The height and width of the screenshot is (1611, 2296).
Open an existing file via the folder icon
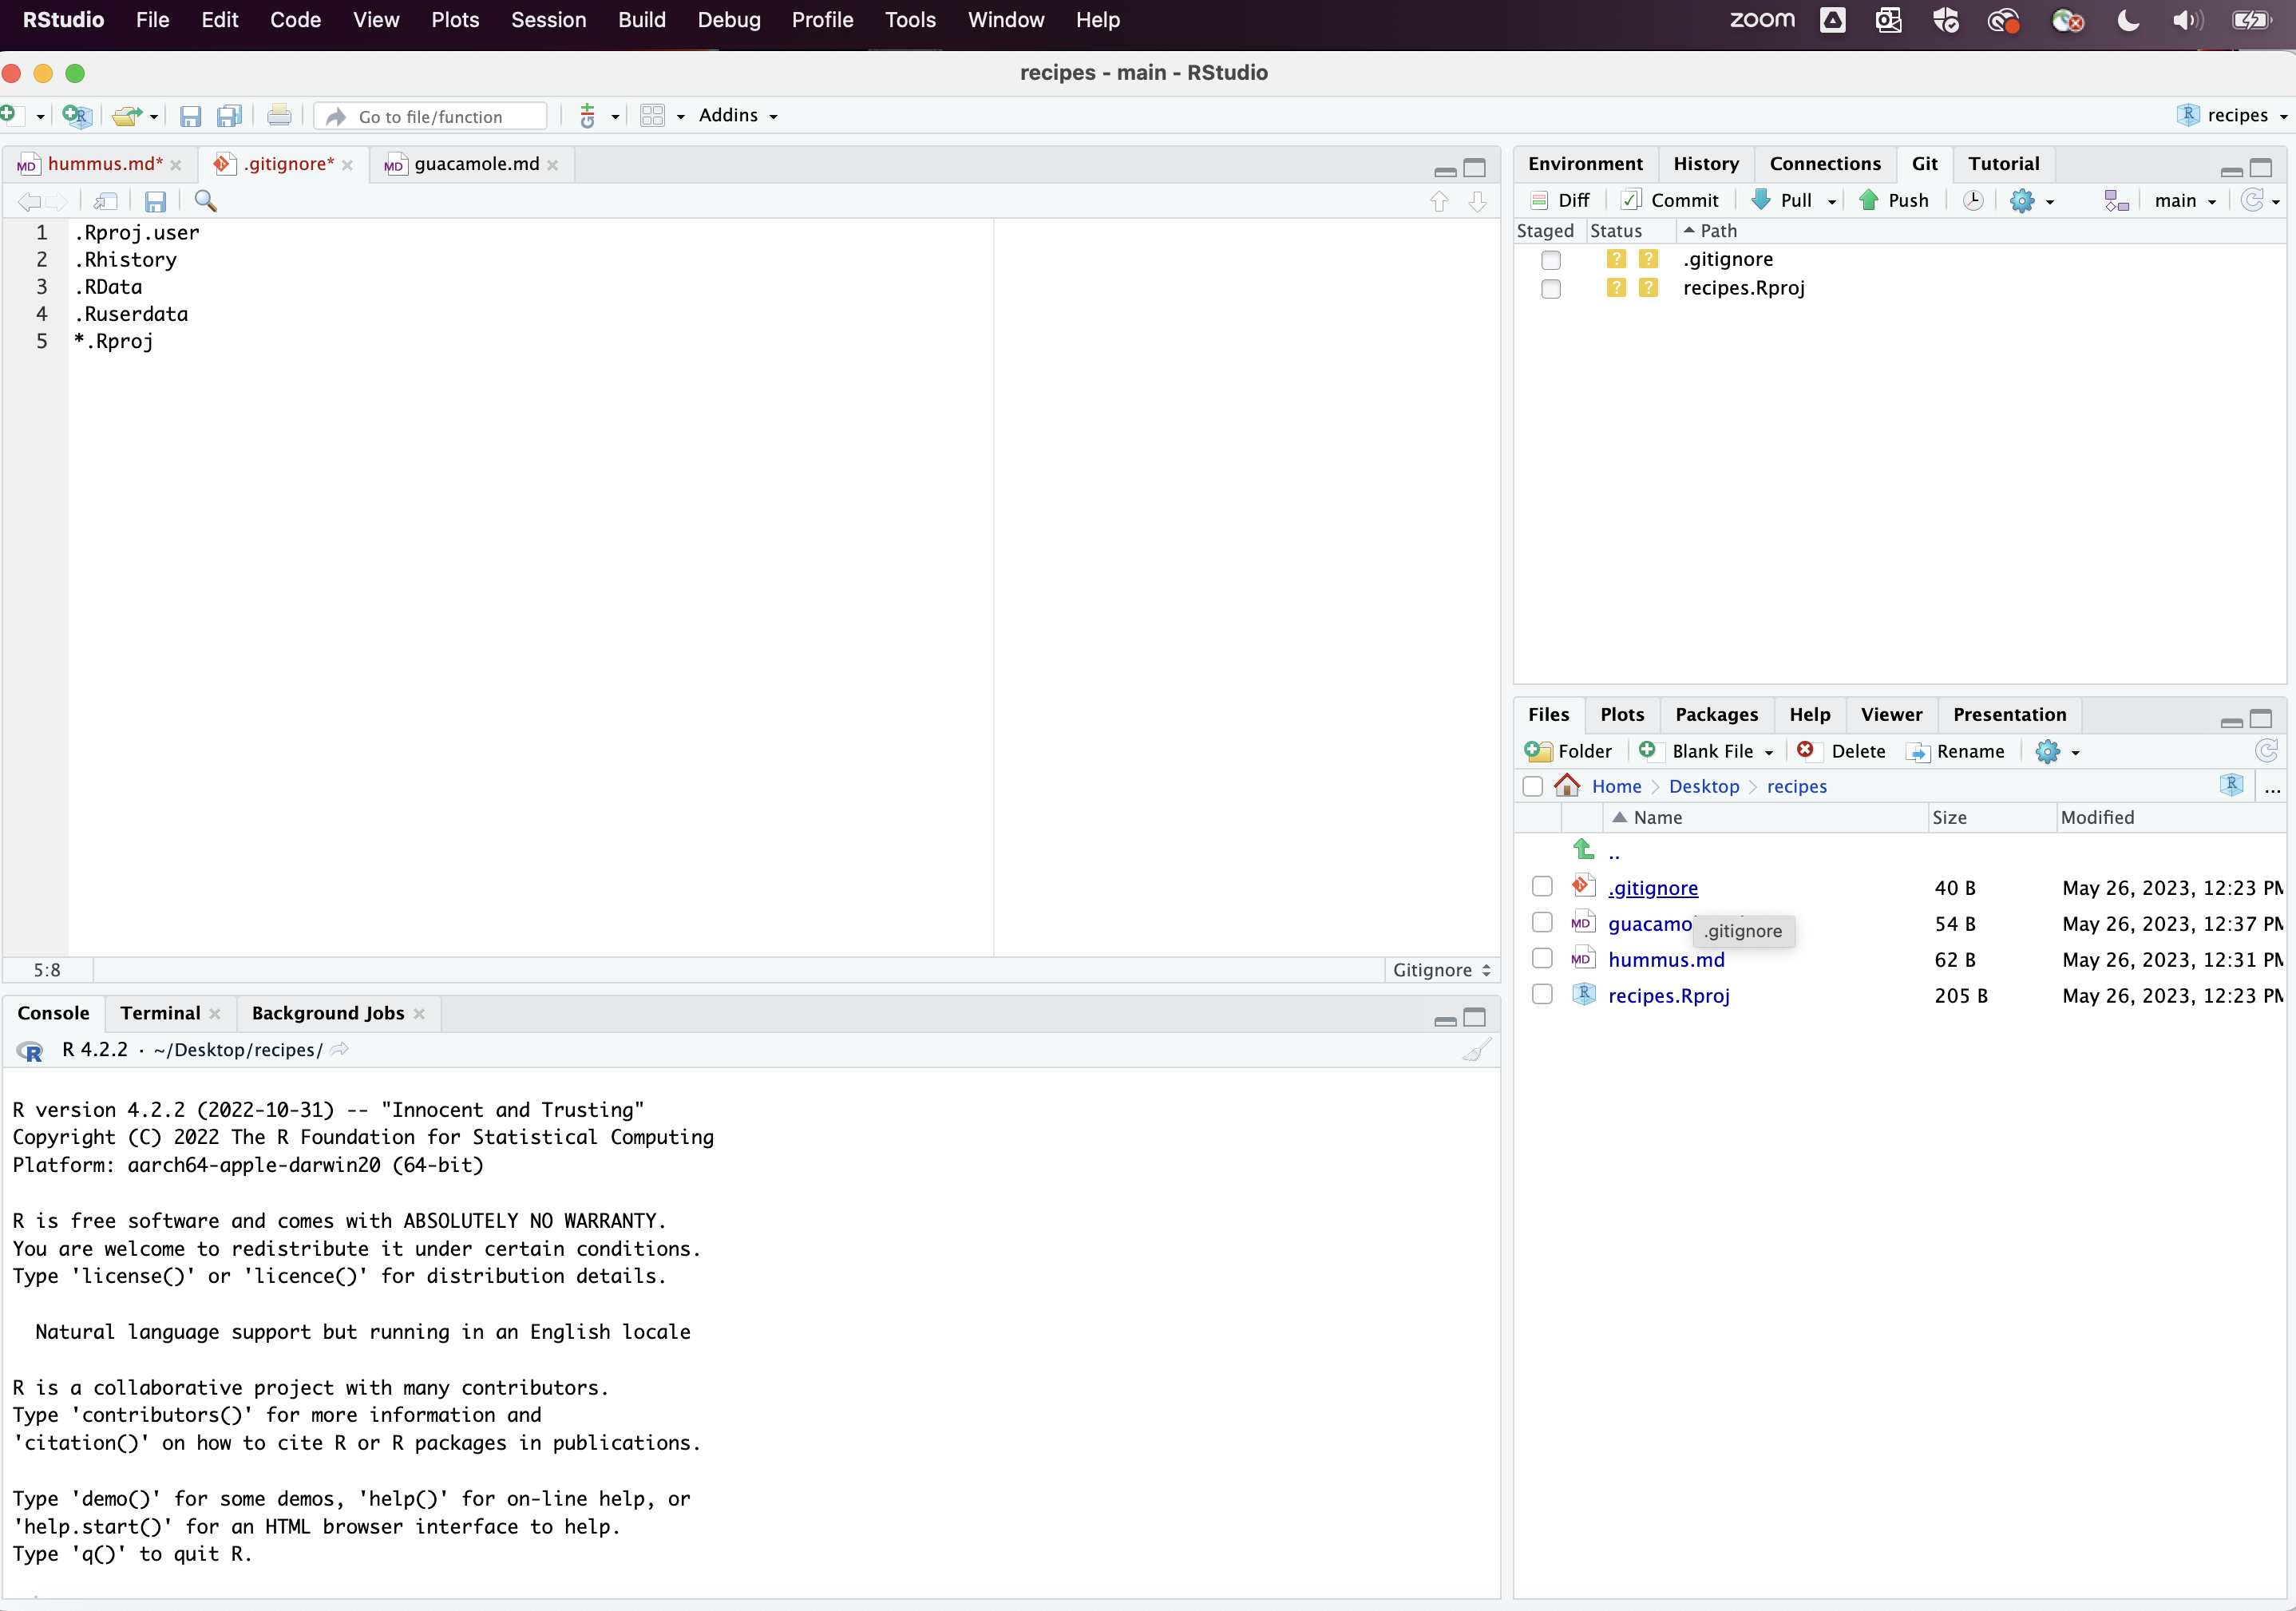[x=128, y=116]
